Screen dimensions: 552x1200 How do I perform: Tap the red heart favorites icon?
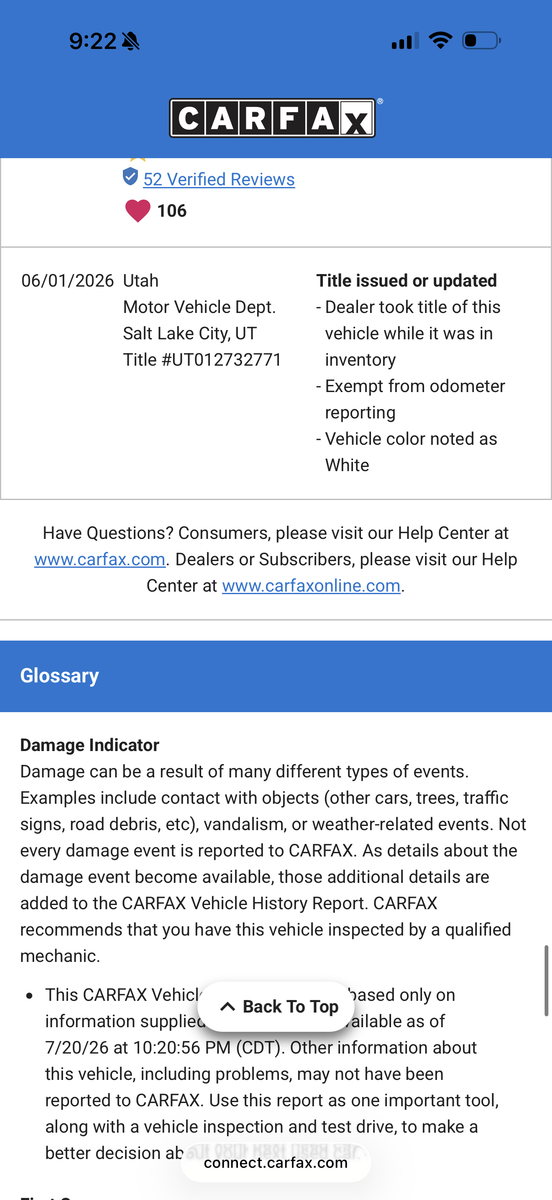click(137, 211)
